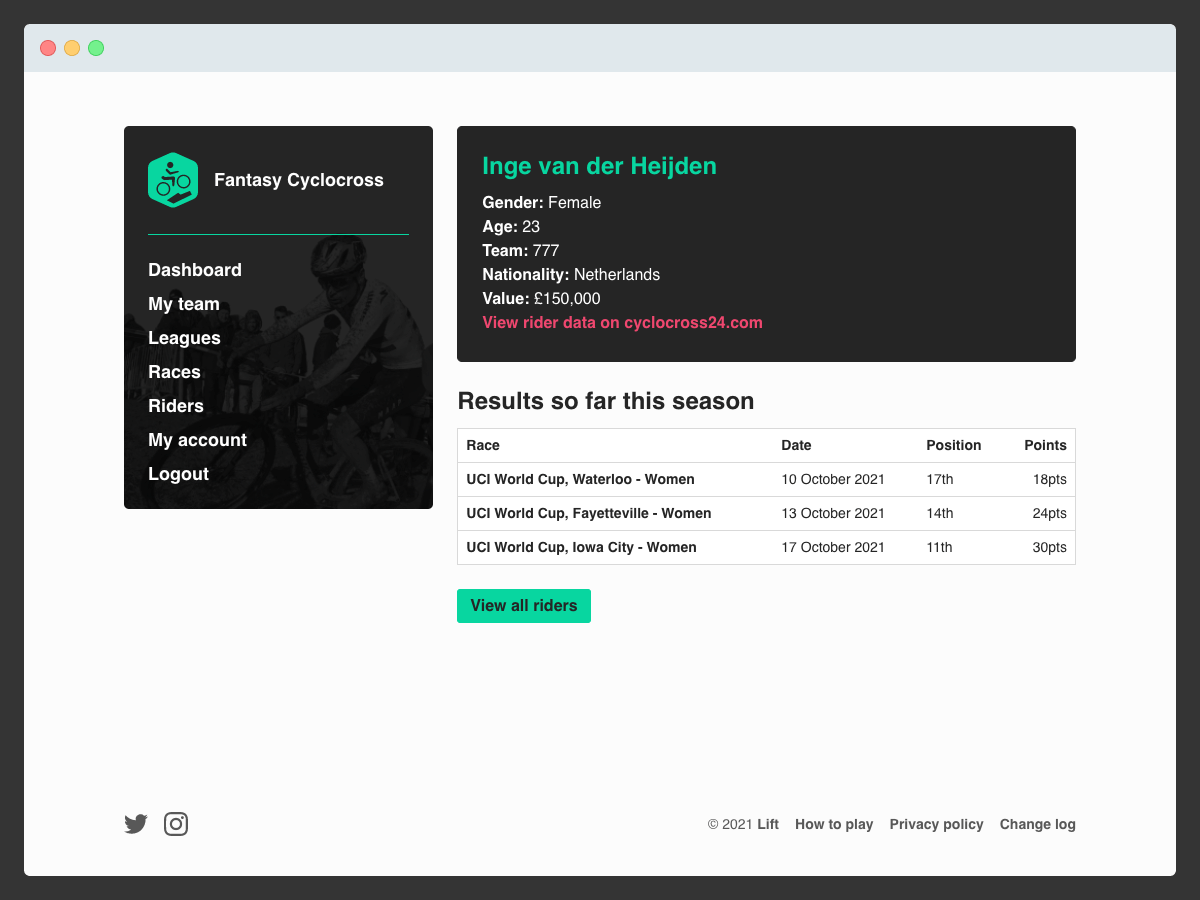Click the View all riders button
1200x900 pixels.
pos(524,606)
